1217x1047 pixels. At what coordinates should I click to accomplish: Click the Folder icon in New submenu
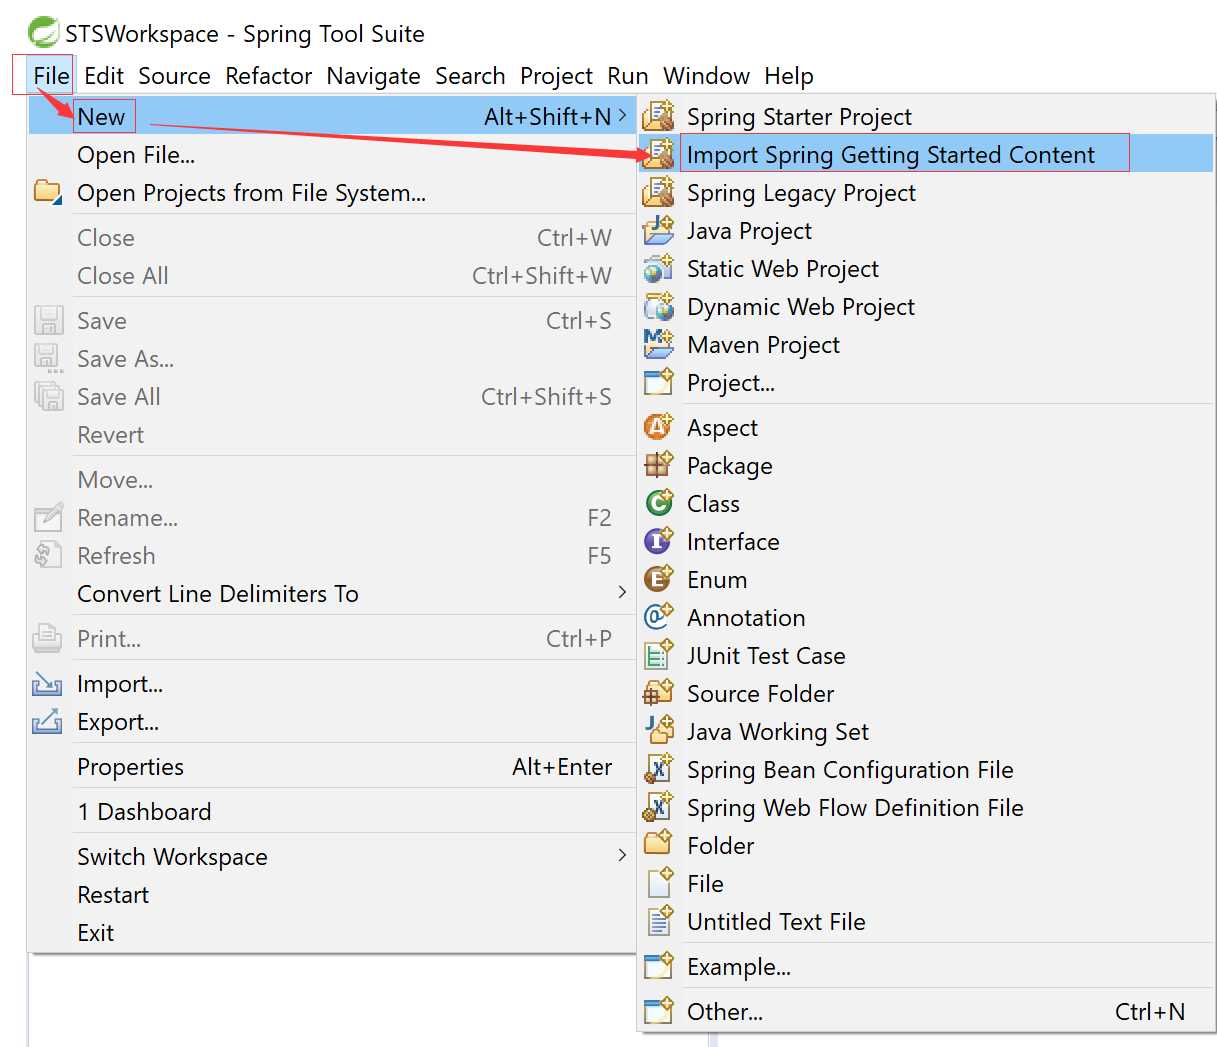[658, 845]
